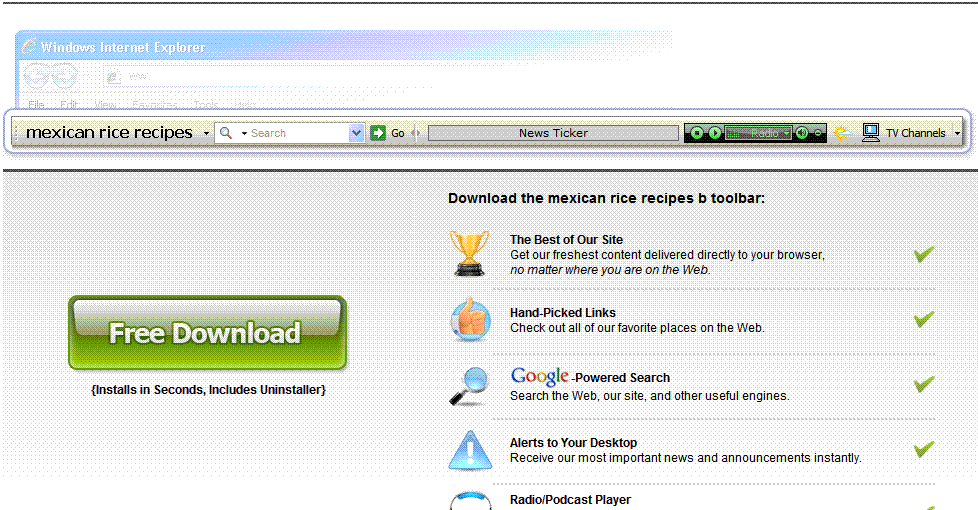Stop the radio player
Viewport: 978px width, 510px height.
point(697,133)
